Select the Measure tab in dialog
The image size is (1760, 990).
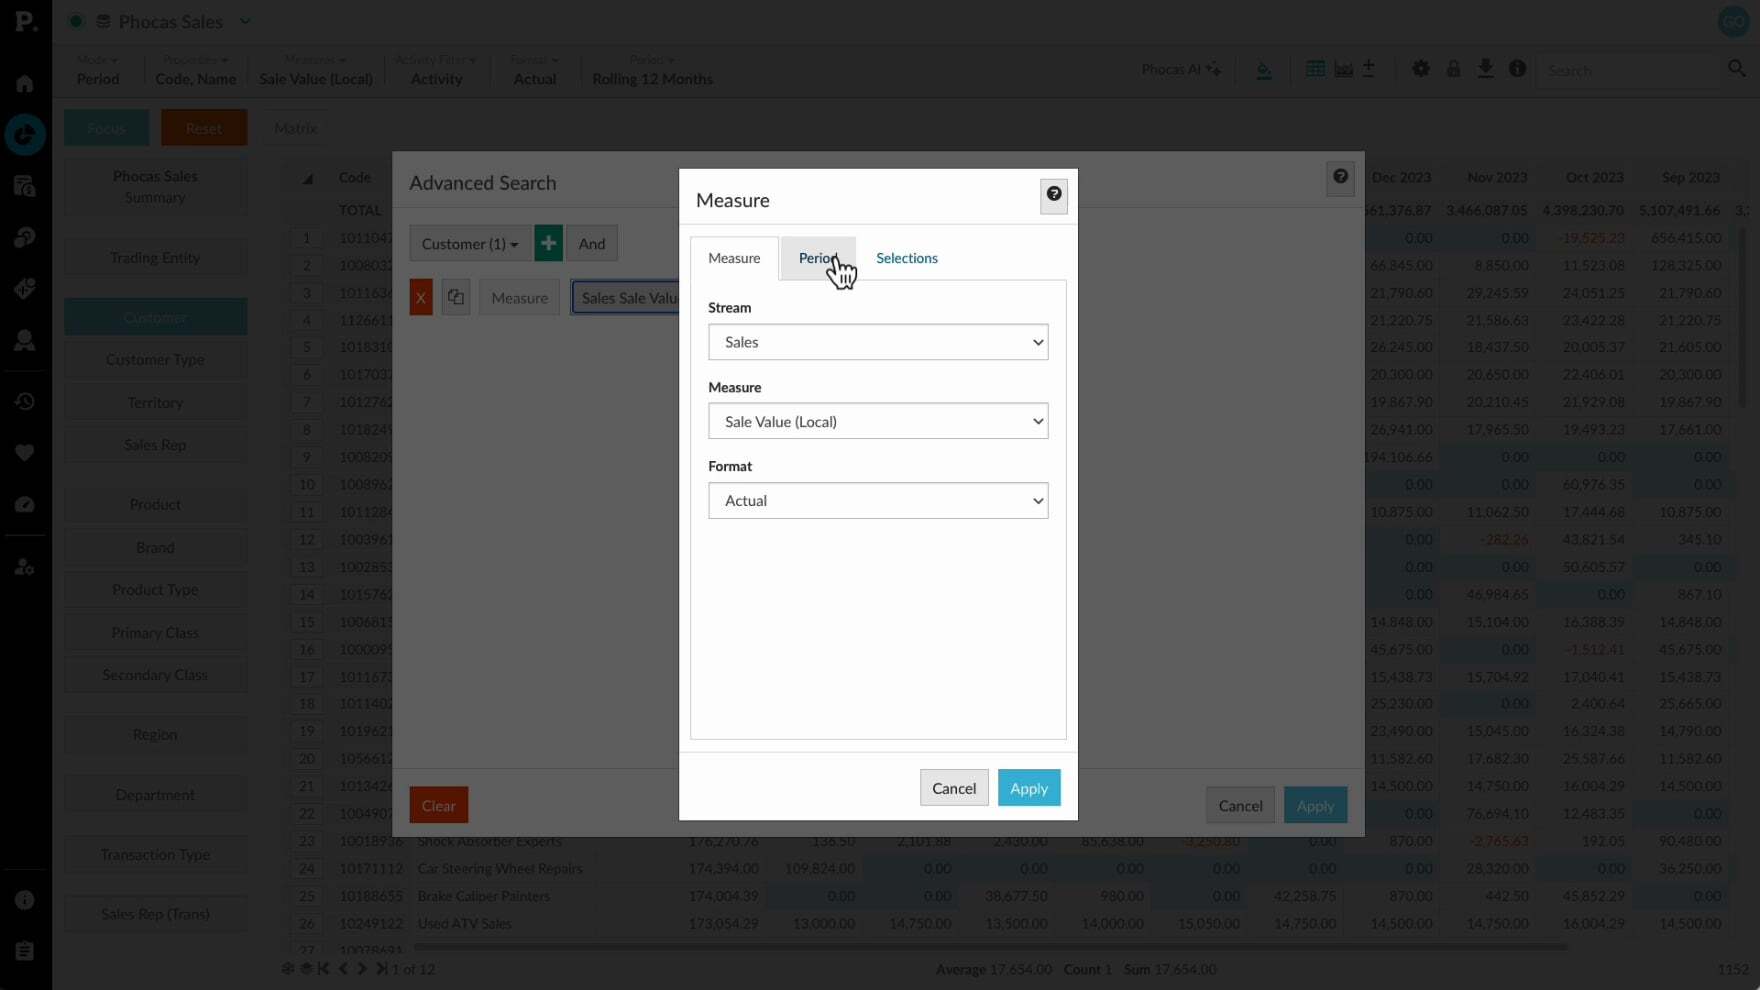[x=734, y=258]
